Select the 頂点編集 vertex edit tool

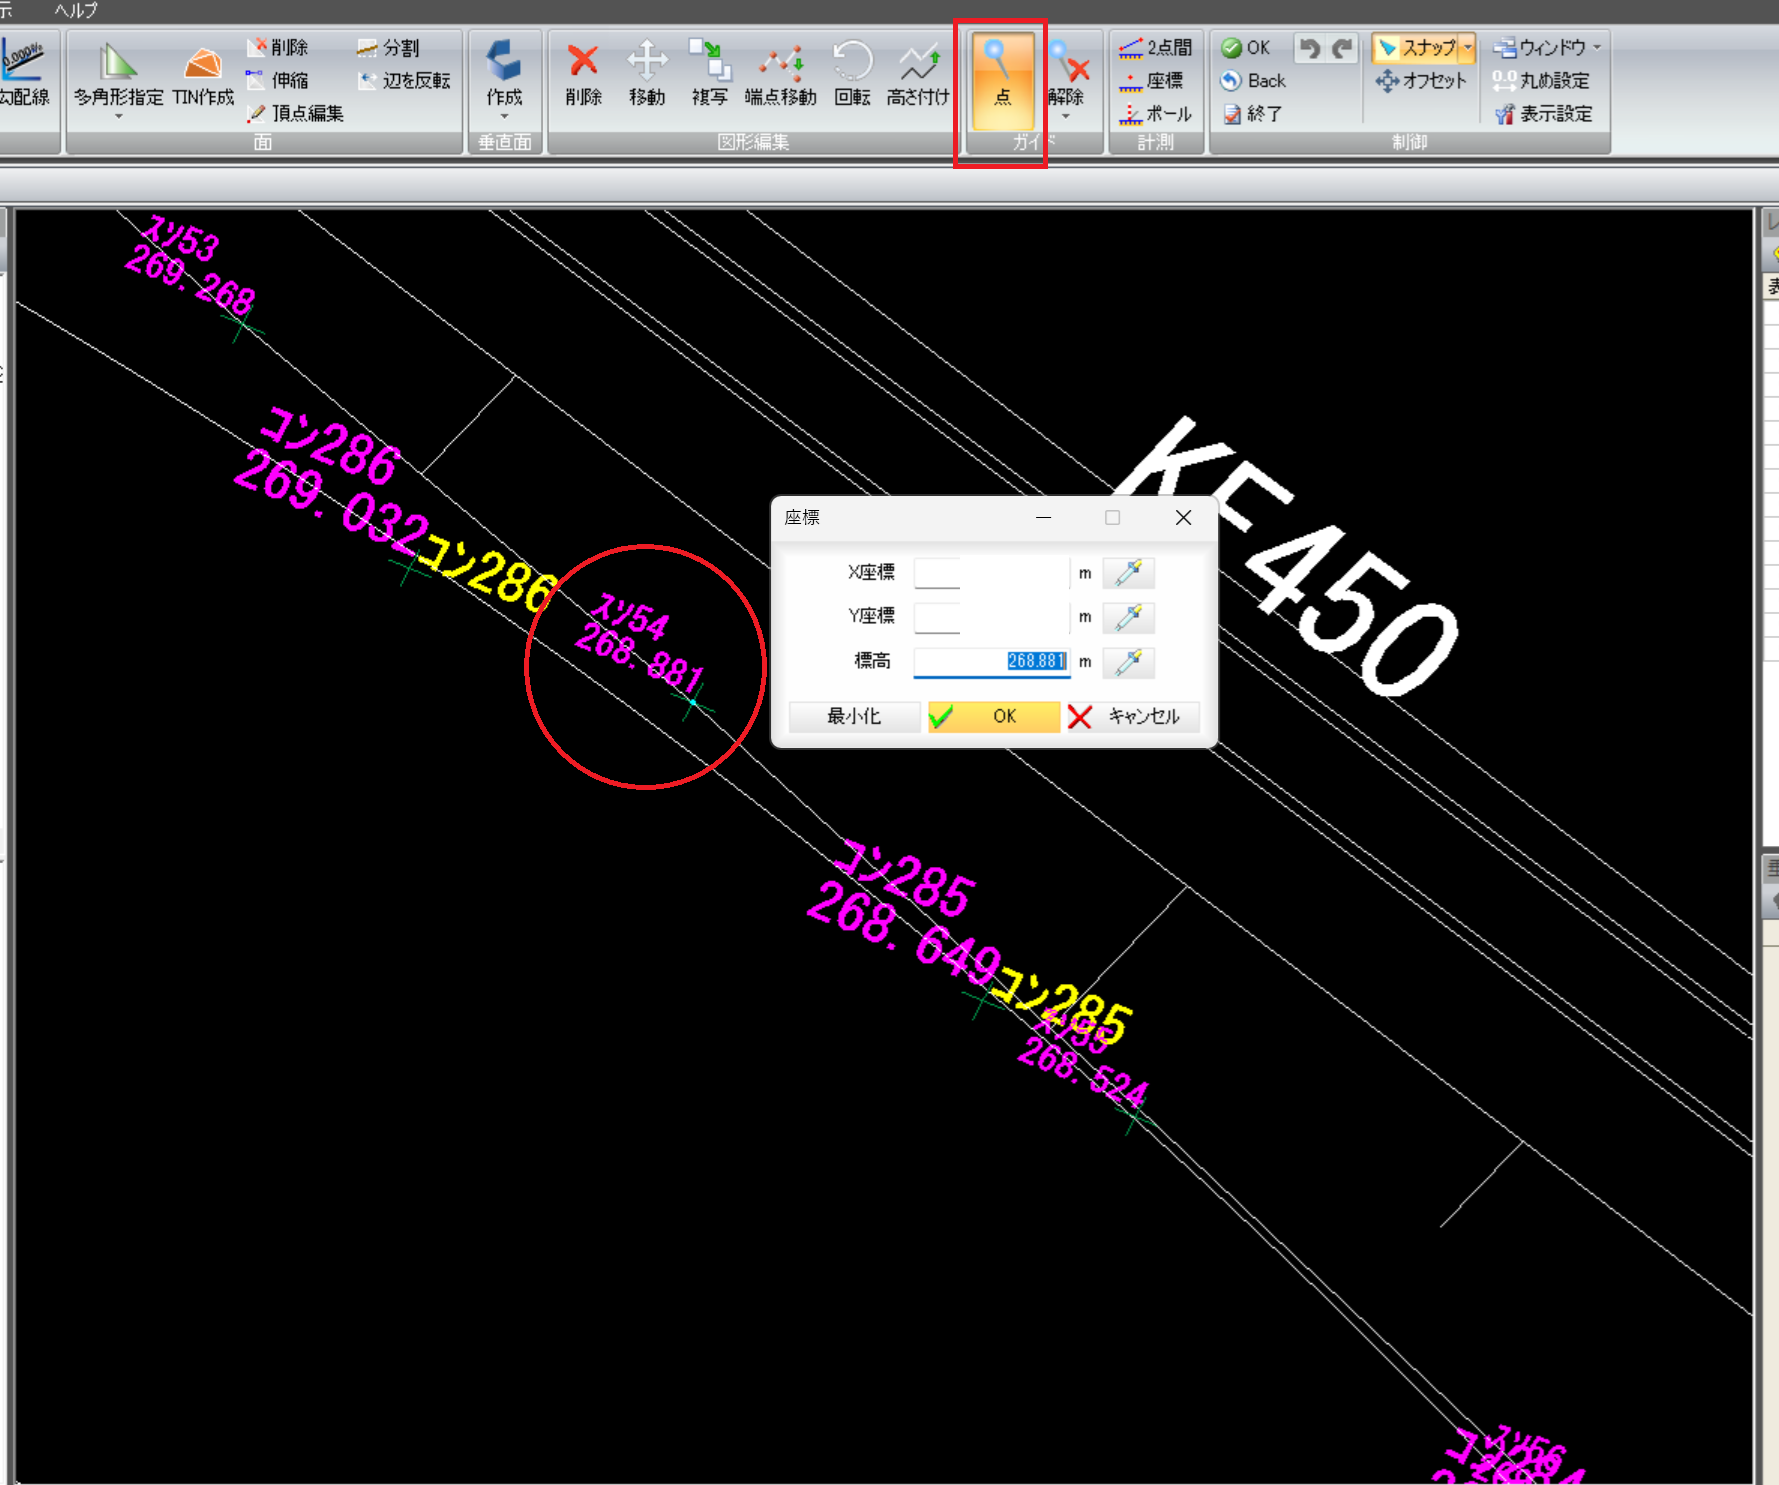(295, 113)
